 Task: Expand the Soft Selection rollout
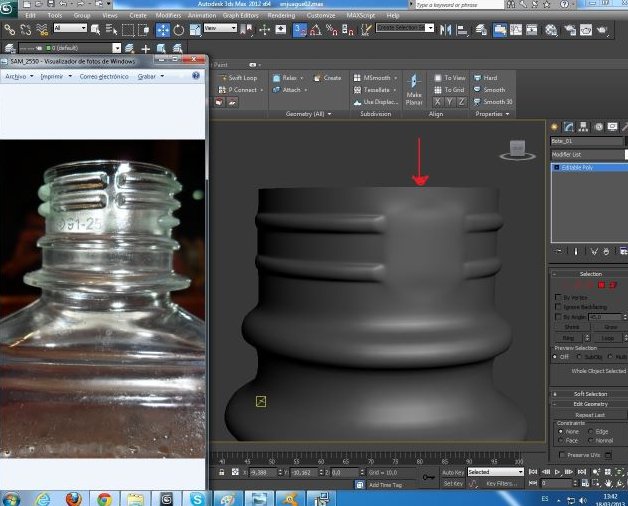click(x=590, y=394)
